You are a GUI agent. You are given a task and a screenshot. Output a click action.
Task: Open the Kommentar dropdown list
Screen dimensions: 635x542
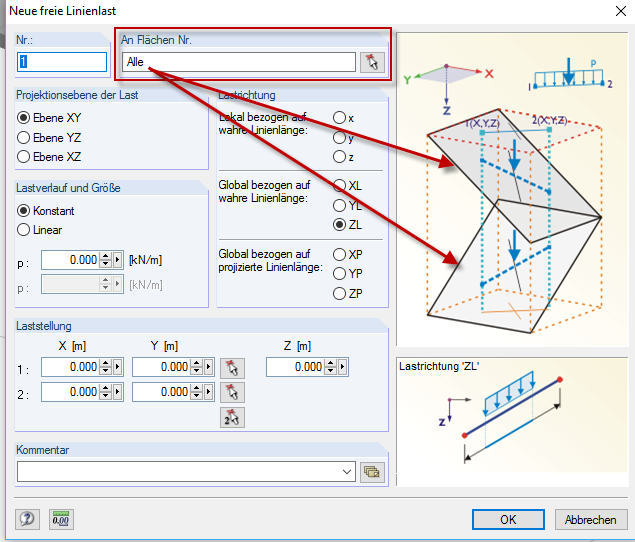point(347,472)
